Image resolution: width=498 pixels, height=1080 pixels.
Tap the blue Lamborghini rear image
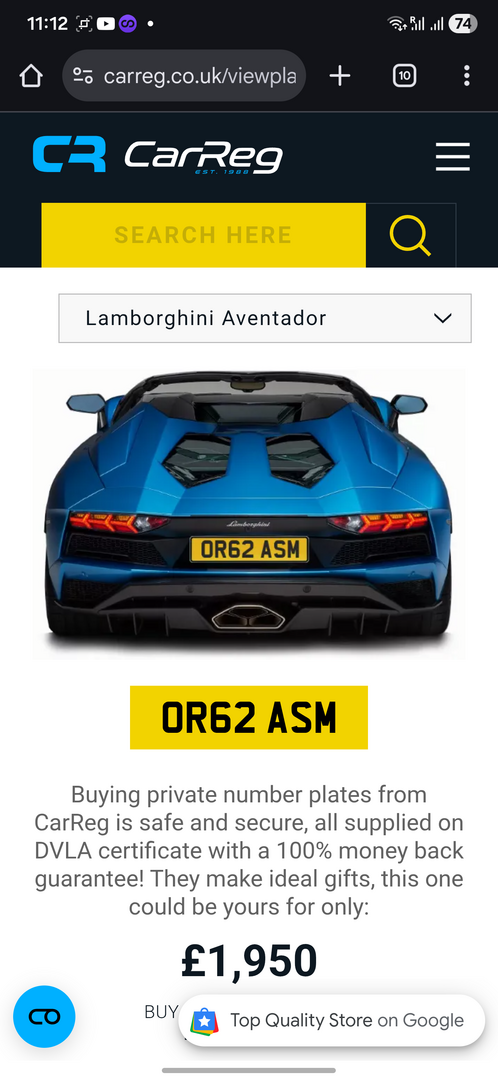pyautogui.click(x=249, y=513)
